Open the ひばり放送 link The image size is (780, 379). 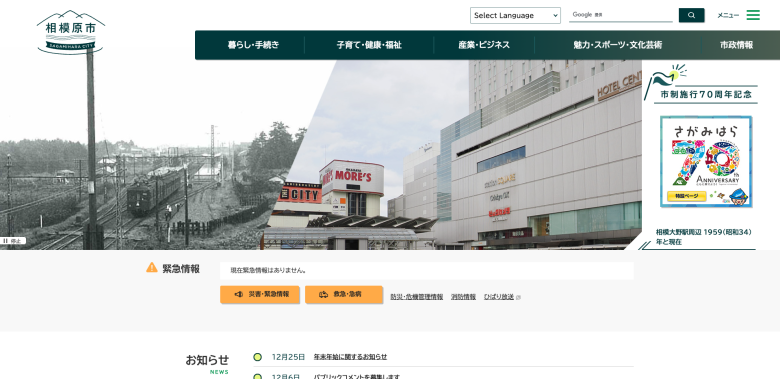pos(498,297)
